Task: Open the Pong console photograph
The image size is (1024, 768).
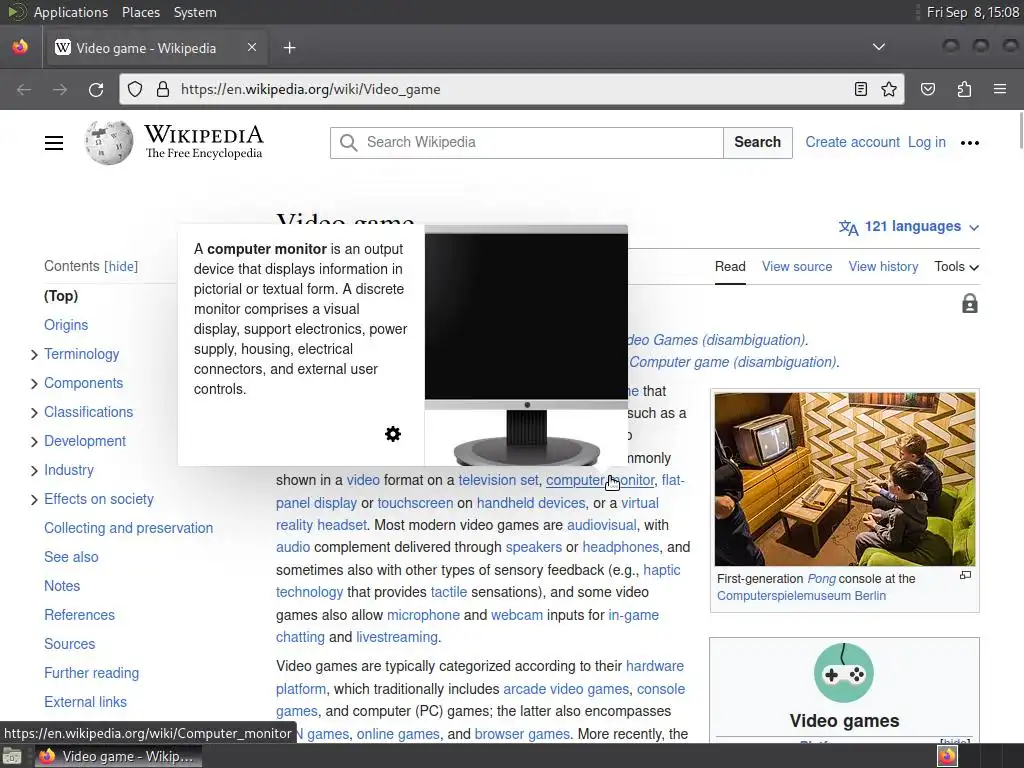Action: tap(844, 479)
